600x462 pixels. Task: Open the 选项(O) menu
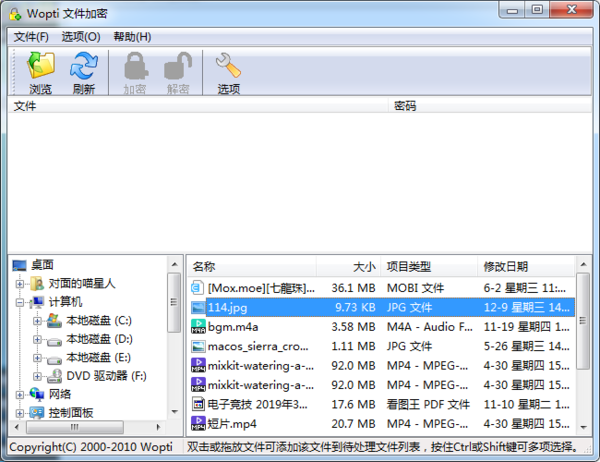pyautogui.click(x=81, y=36)
